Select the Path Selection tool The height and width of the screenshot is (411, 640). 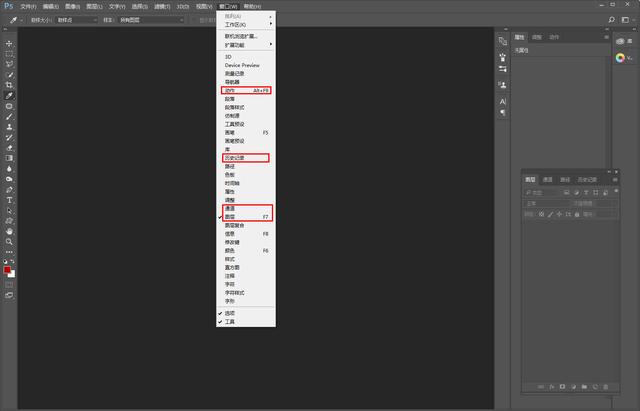pos(9,211)
